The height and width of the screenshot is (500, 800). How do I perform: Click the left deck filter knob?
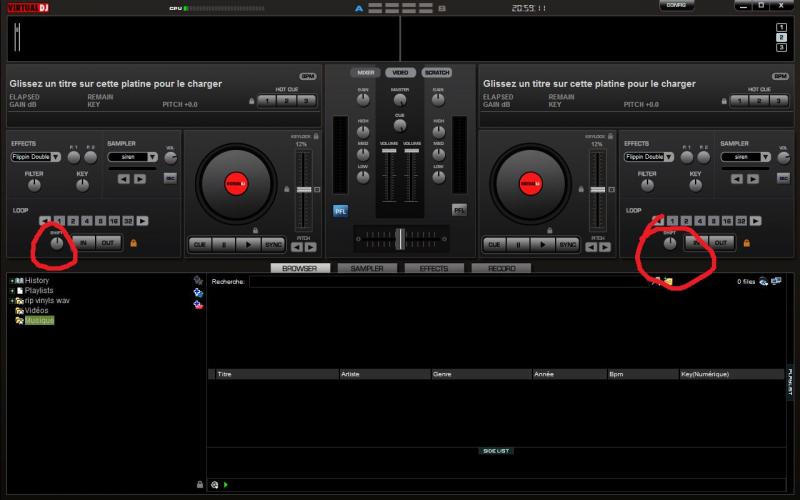click(x=34, y=186)
